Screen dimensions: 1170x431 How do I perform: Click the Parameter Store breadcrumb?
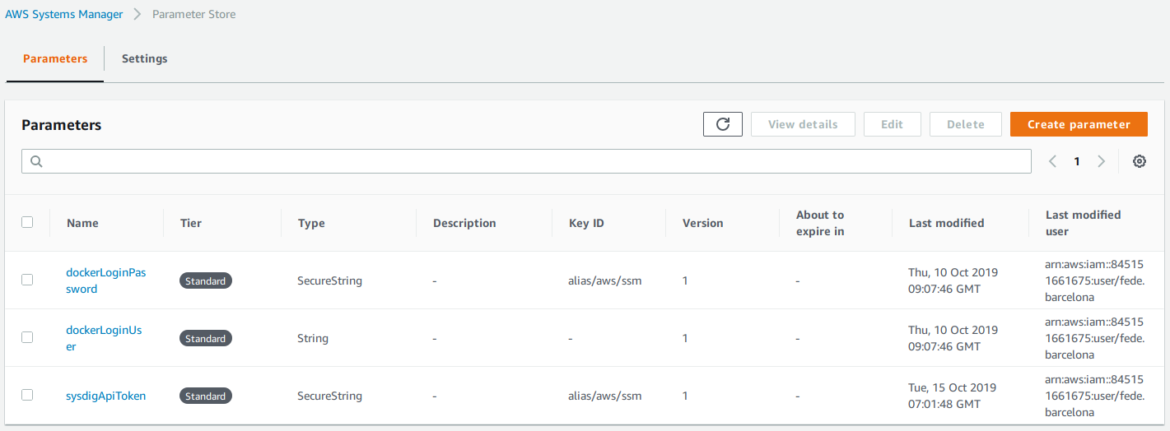tap(194, 14)
